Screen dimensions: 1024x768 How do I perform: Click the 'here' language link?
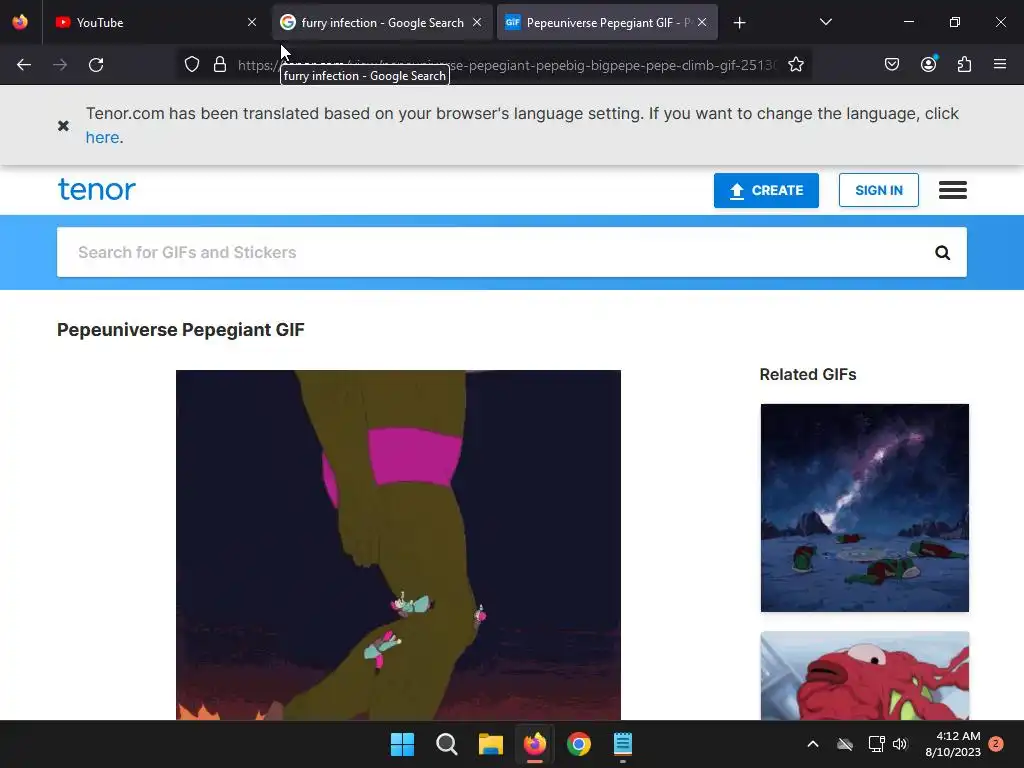103,137
